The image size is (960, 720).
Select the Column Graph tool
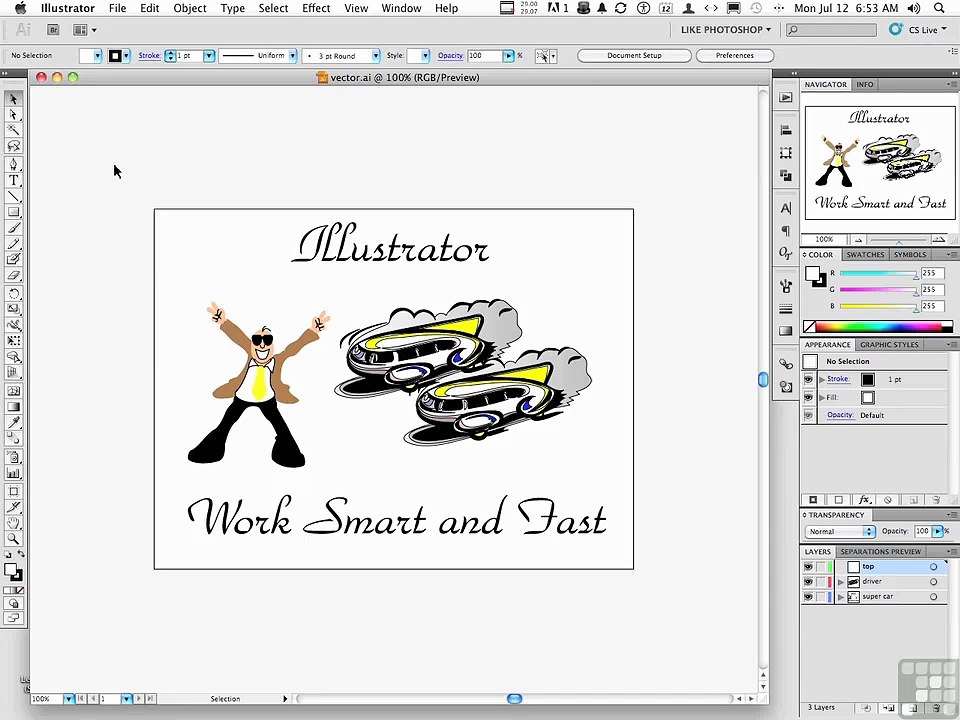click(13, 473)
